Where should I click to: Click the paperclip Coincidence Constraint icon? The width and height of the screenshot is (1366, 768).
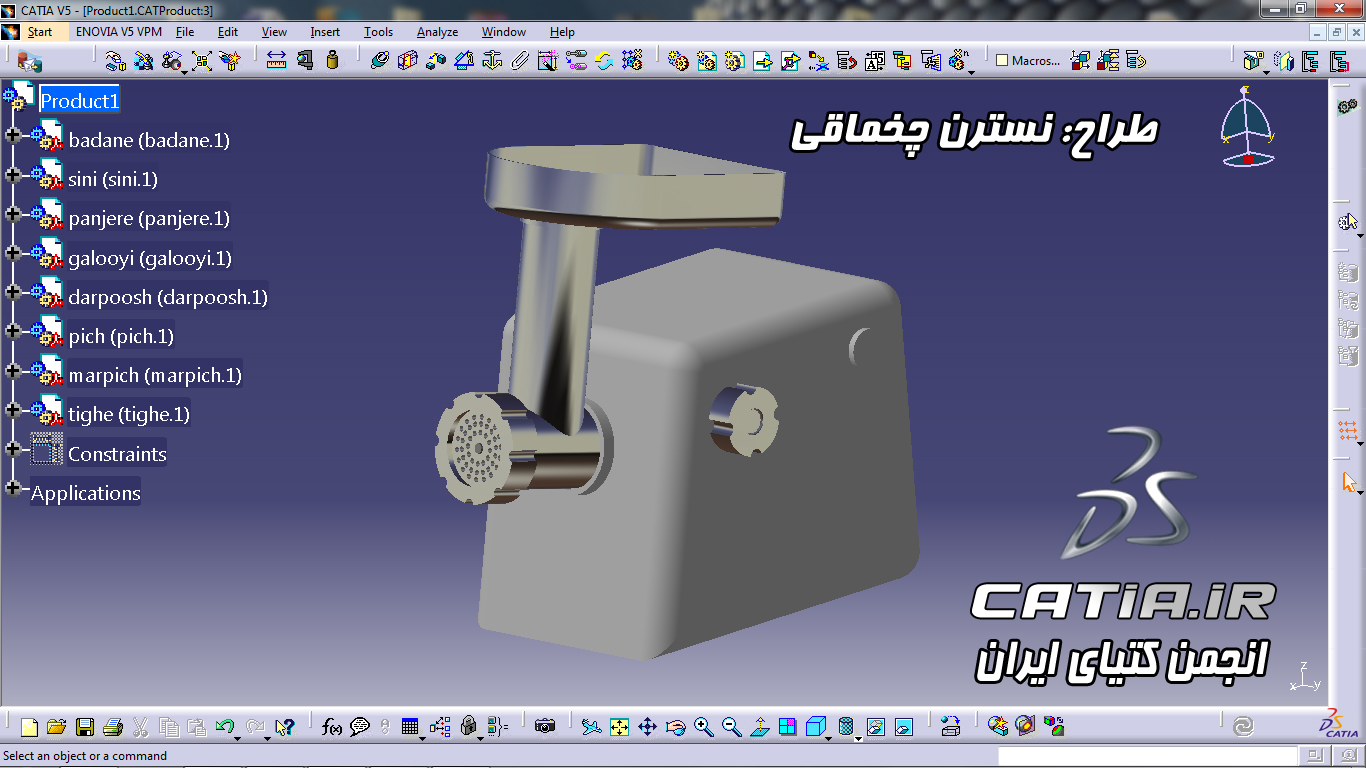point(519,60)
